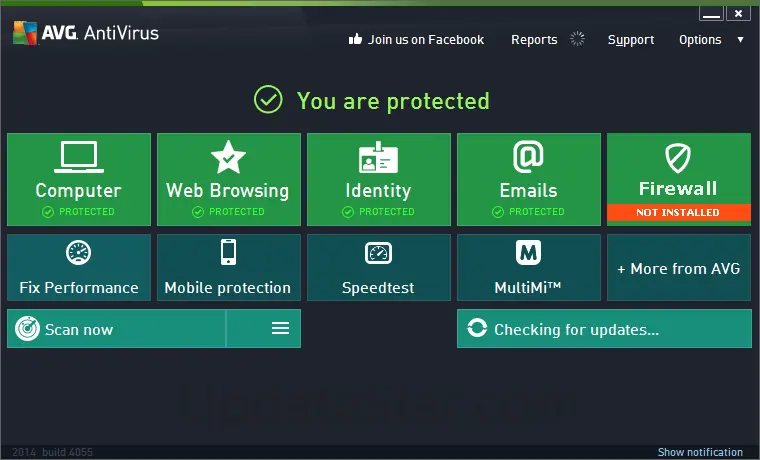
Task: Open the Mobile protection tile label
Action: click(228, 288)
